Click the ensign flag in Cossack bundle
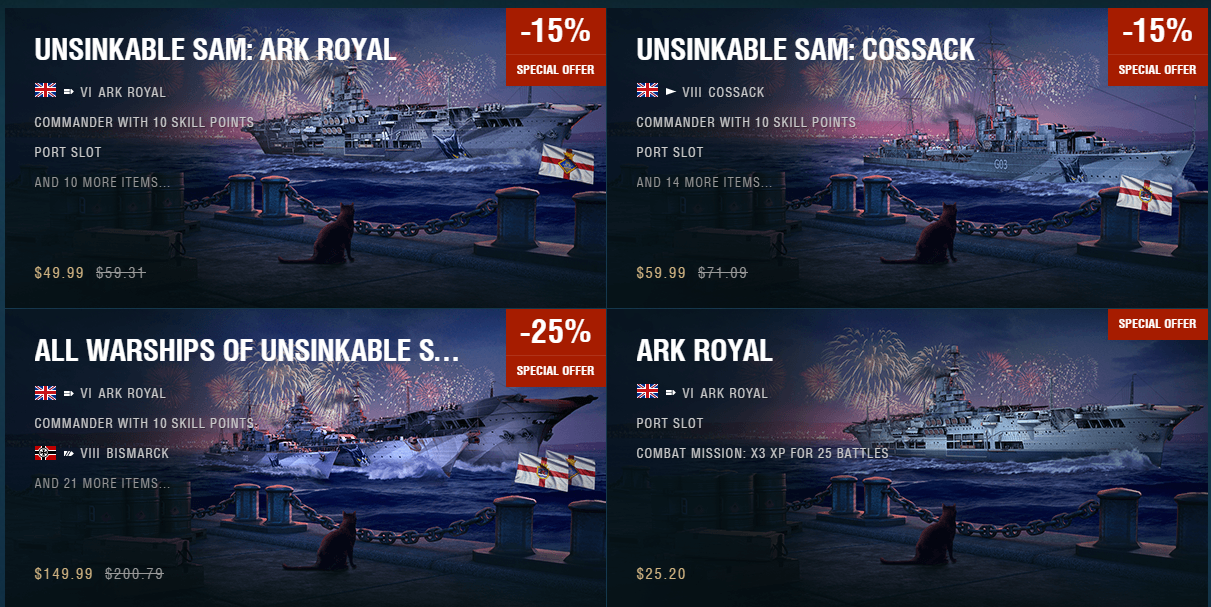 coord(1143,193)
